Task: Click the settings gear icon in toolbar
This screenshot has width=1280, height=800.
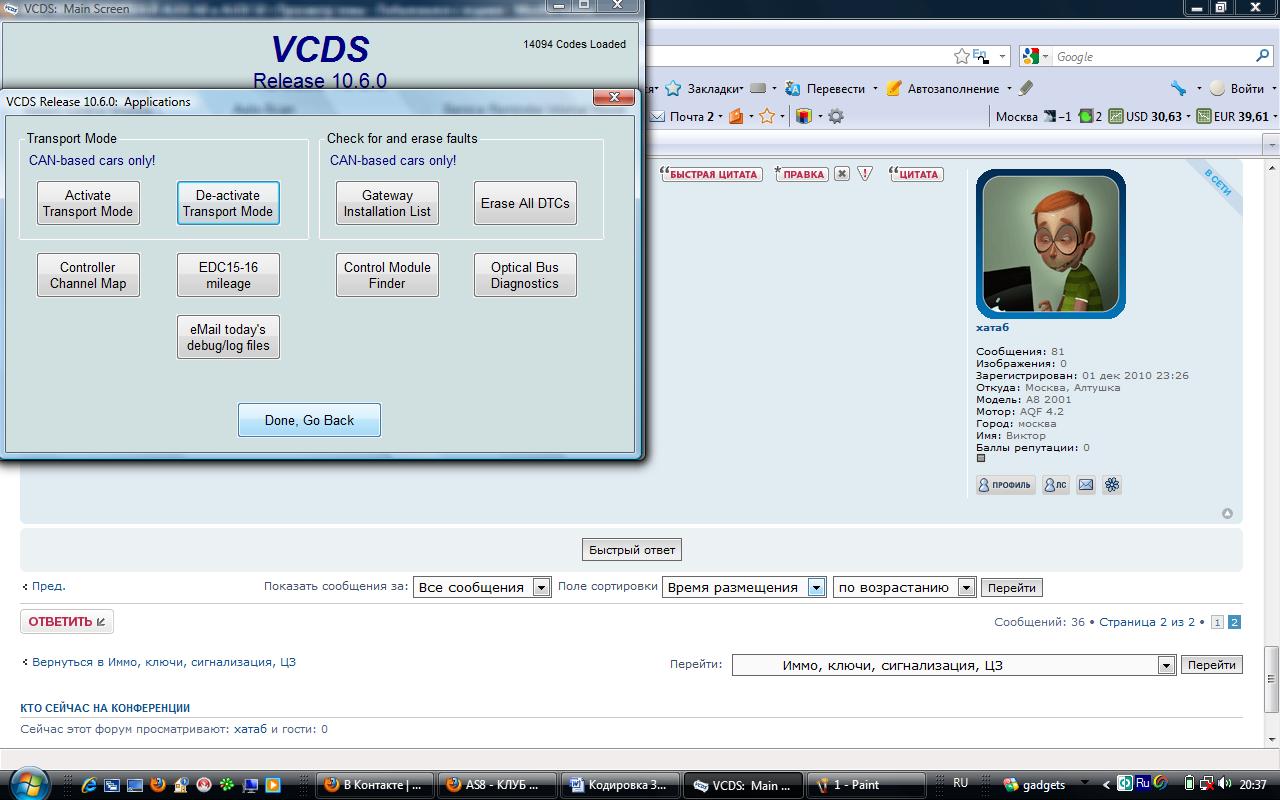Action: [x=836, y=116]
